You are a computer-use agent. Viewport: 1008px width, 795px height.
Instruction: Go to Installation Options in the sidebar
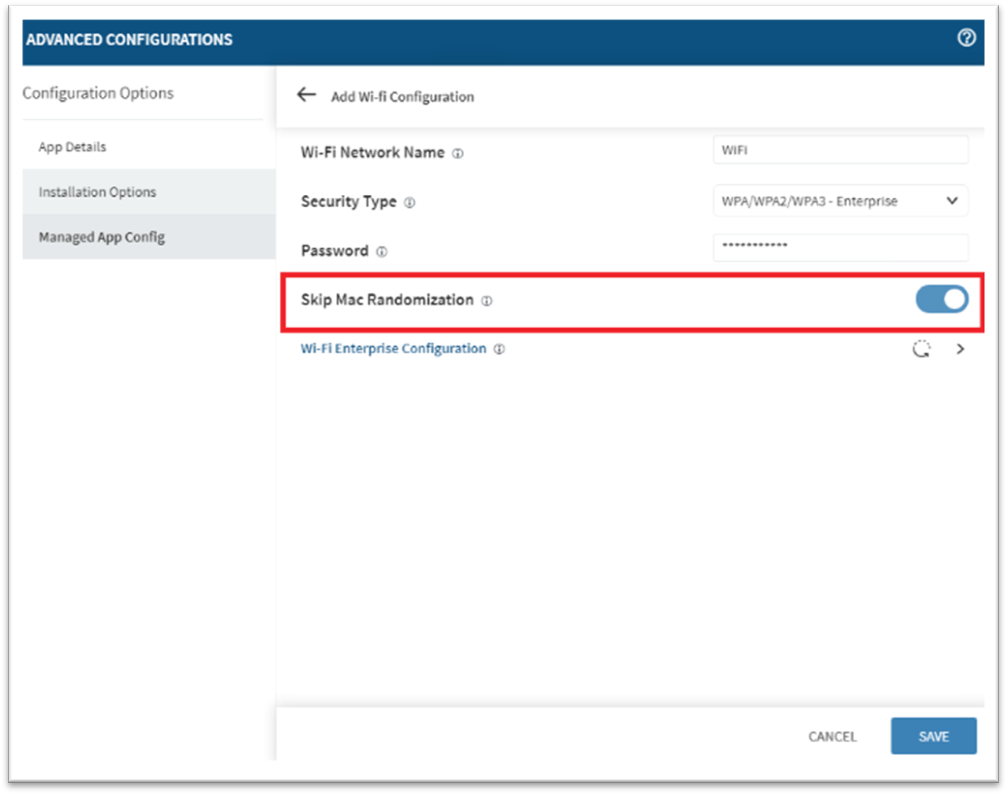click(x=97, y=192)
